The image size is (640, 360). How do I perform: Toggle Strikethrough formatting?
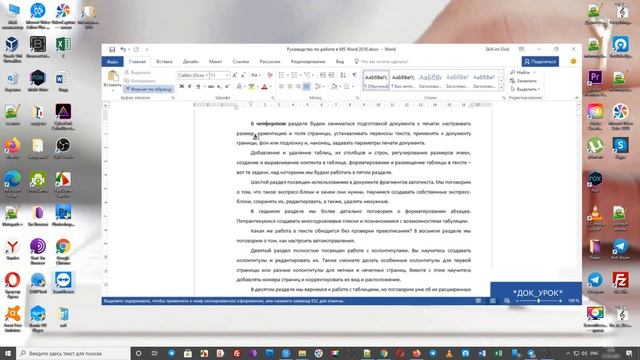click(x=211, y=87)
